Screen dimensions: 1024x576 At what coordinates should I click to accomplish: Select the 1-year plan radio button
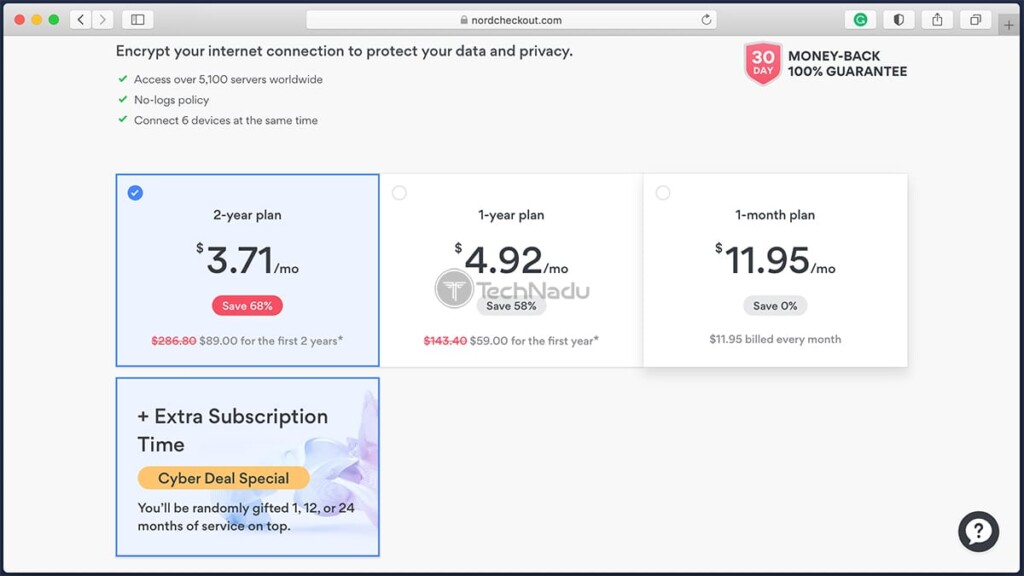399,193
